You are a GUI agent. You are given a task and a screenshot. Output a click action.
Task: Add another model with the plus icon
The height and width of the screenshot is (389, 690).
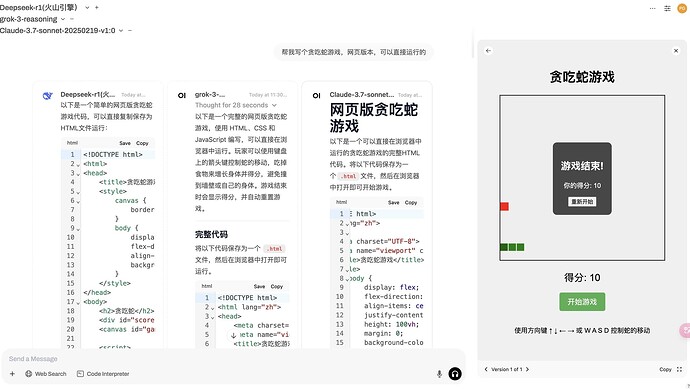pos(97,7)
